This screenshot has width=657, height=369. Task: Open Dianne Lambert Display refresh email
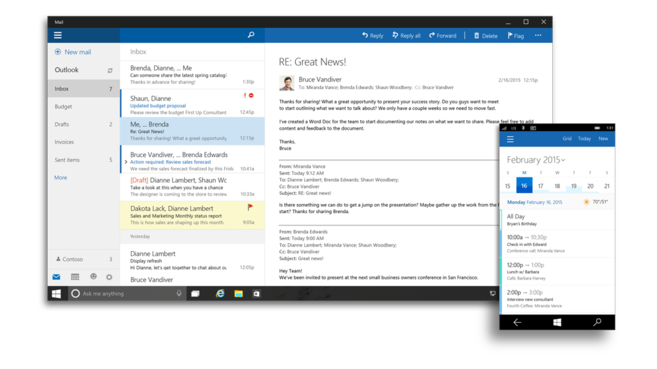pos(192,260)
